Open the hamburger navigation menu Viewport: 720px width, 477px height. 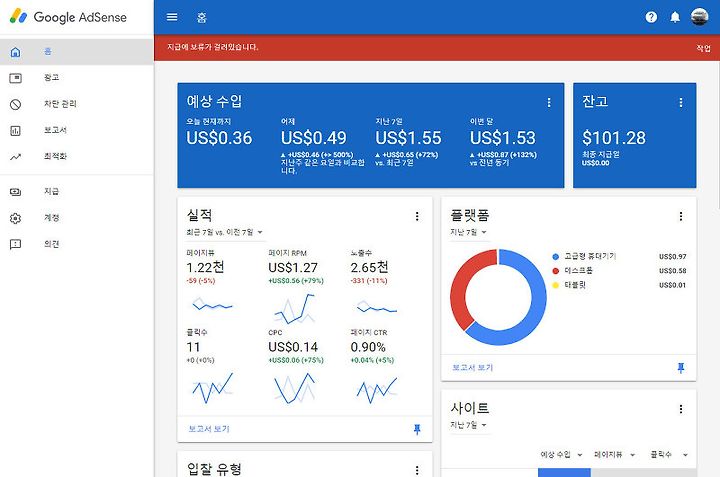click(x=172, y=17)
